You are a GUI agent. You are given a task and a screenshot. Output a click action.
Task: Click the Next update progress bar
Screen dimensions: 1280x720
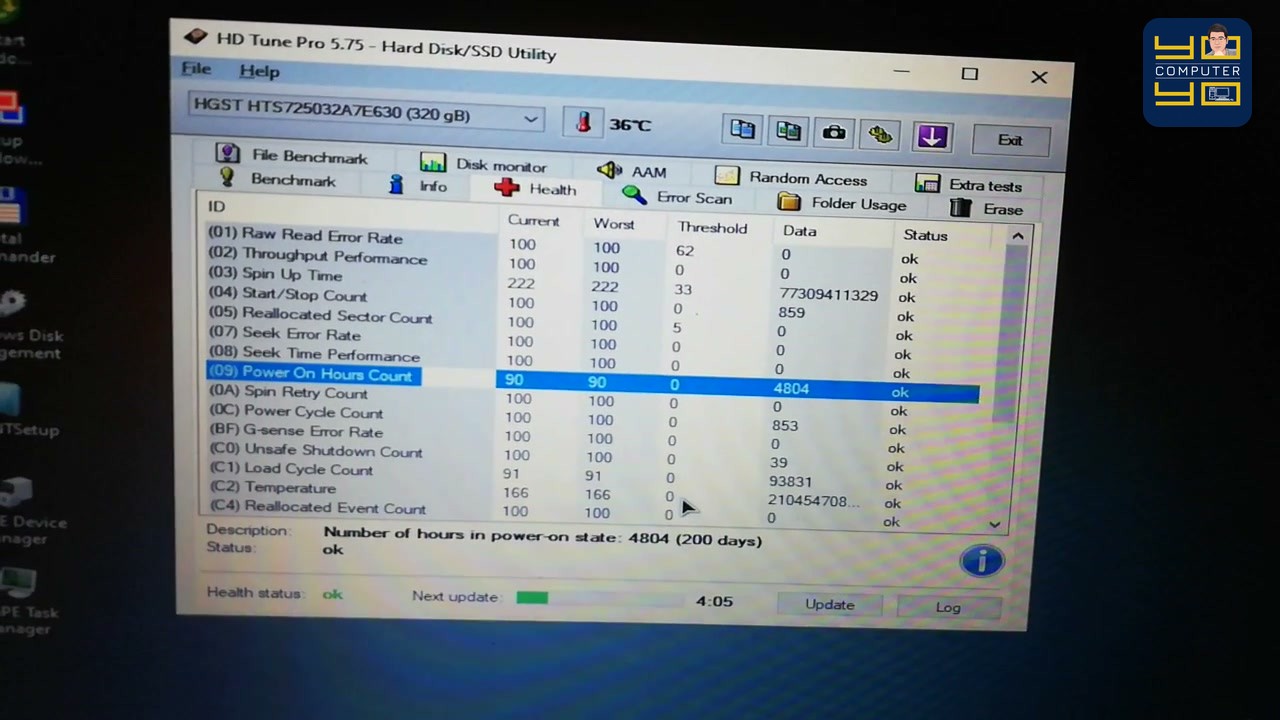pyautogui.click(x=599, y=598)
